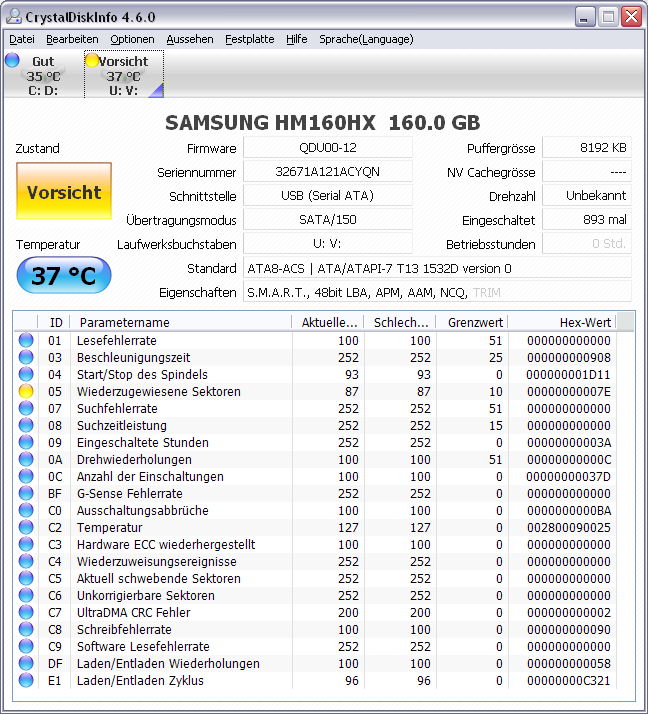Image resolution: width=648 pixels, height=714 pixels.
Task: Click the yellow status orb on Vorsicht tab
Action: pos(92,60)
